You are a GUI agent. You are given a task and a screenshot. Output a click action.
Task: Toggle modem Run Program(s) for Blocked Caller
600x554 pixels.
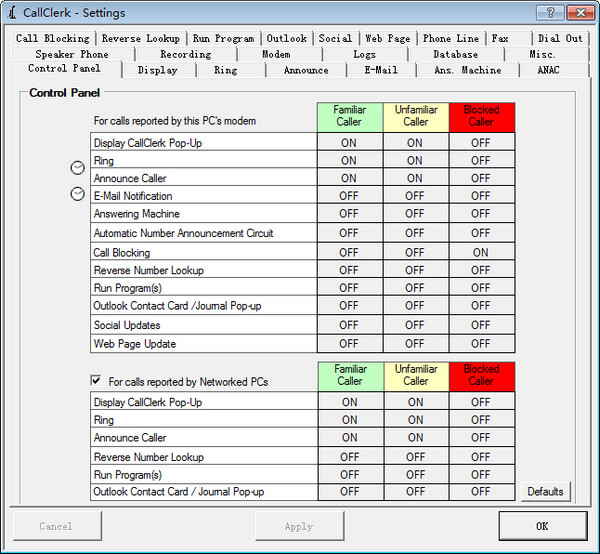(481, 288)
